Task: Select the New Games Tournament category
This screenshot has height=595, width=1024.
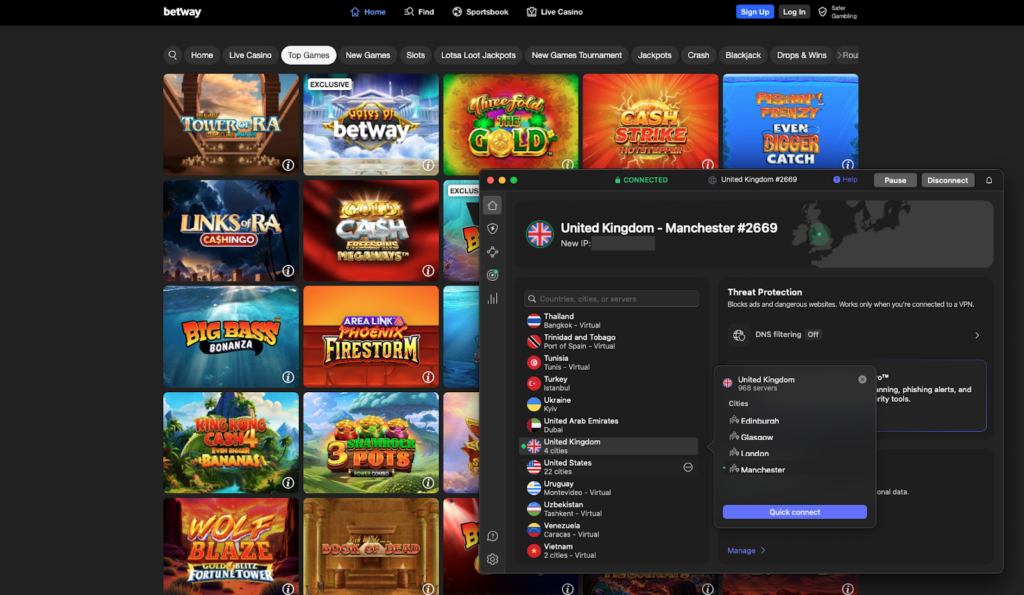Action: pyautogui.click(x=577, y=55)
